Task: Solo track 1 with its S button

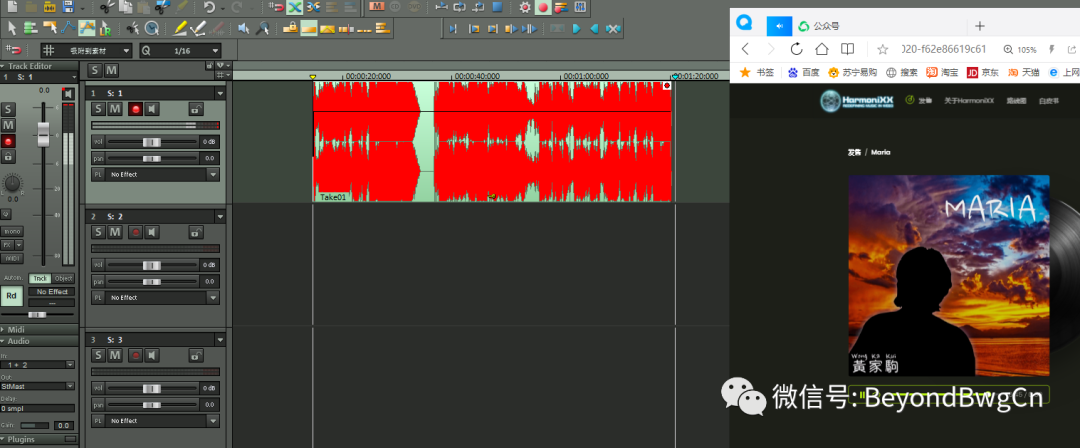Action: tap(98, 109)
